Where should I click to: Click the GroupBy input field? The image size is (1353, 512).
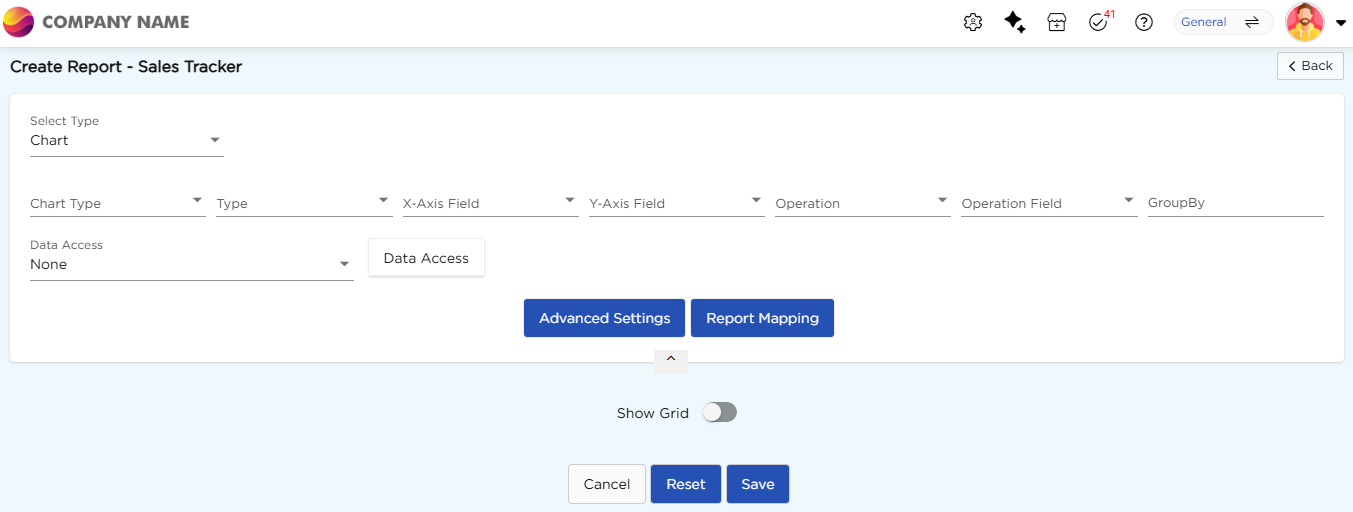click(x=1235, y=203)
